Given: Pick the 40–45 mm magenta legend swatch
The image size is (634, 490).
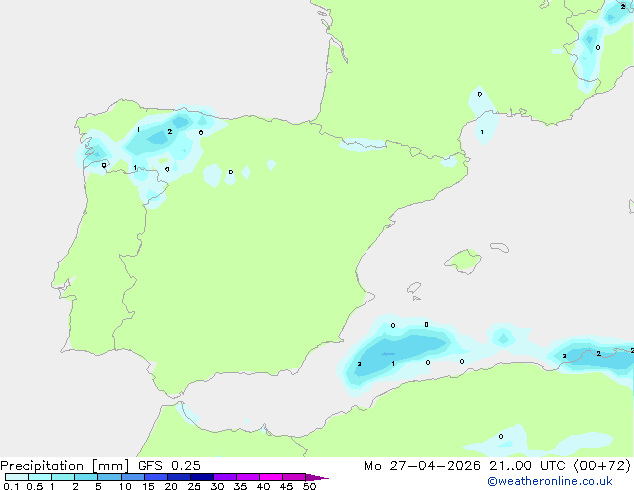Looking at the screenshot, I should point(271,477).
